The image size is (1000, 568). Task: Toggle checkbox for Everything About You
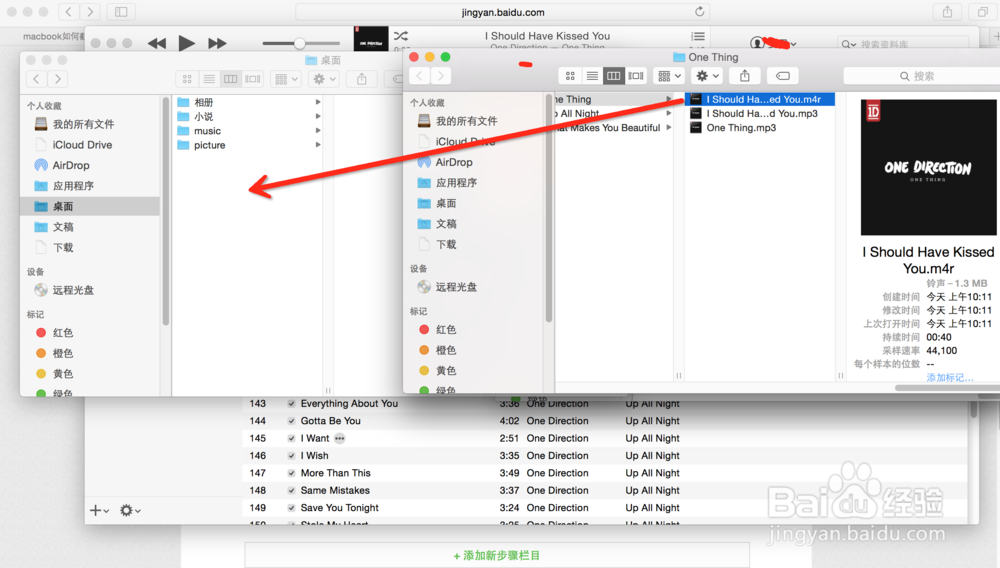(x=291, y=404)
